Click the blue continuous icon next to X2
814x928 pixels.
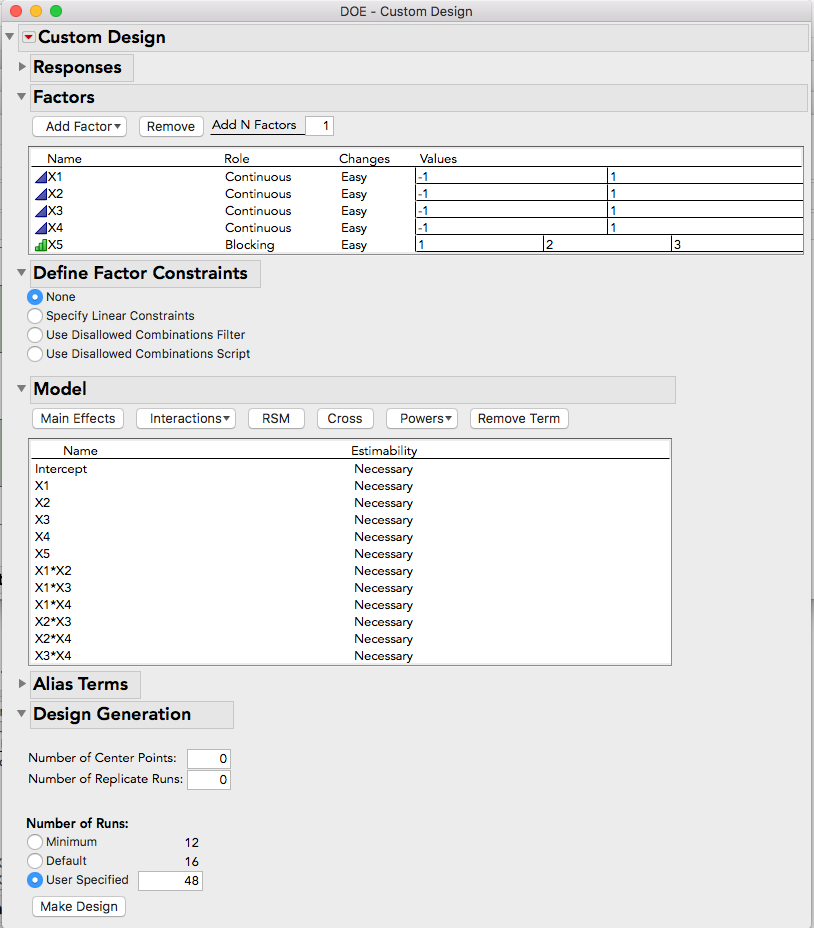click(x=41, y=194)
